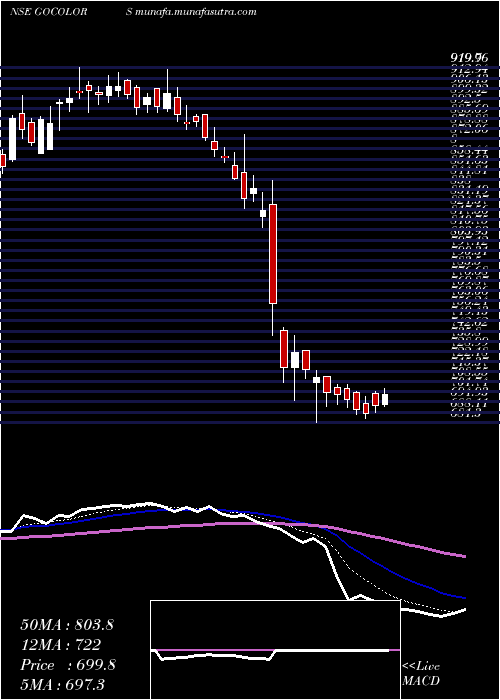The width and height of the screenshot is (500, 700).
Task: Click the <<Live label
Action: pos(421,667)
